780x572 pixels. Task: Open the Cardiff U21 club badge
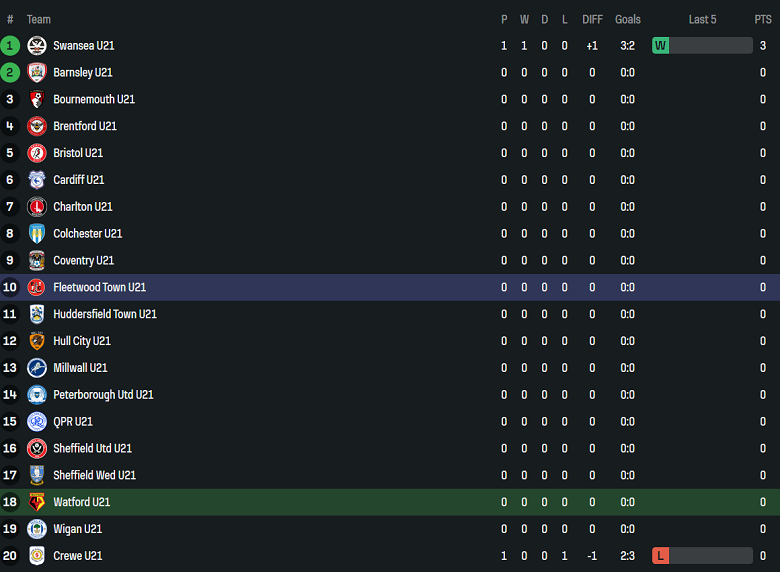tap(37, 180)
